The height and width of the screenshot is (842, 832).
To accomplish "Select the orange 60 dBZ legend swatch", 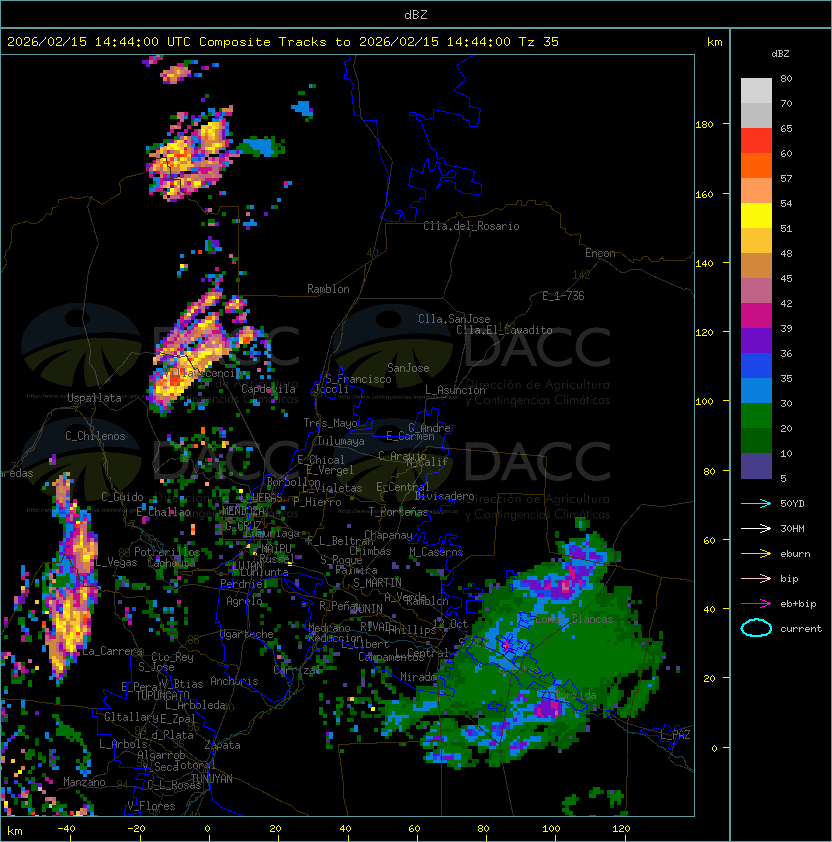I will (x=756, y=165).
